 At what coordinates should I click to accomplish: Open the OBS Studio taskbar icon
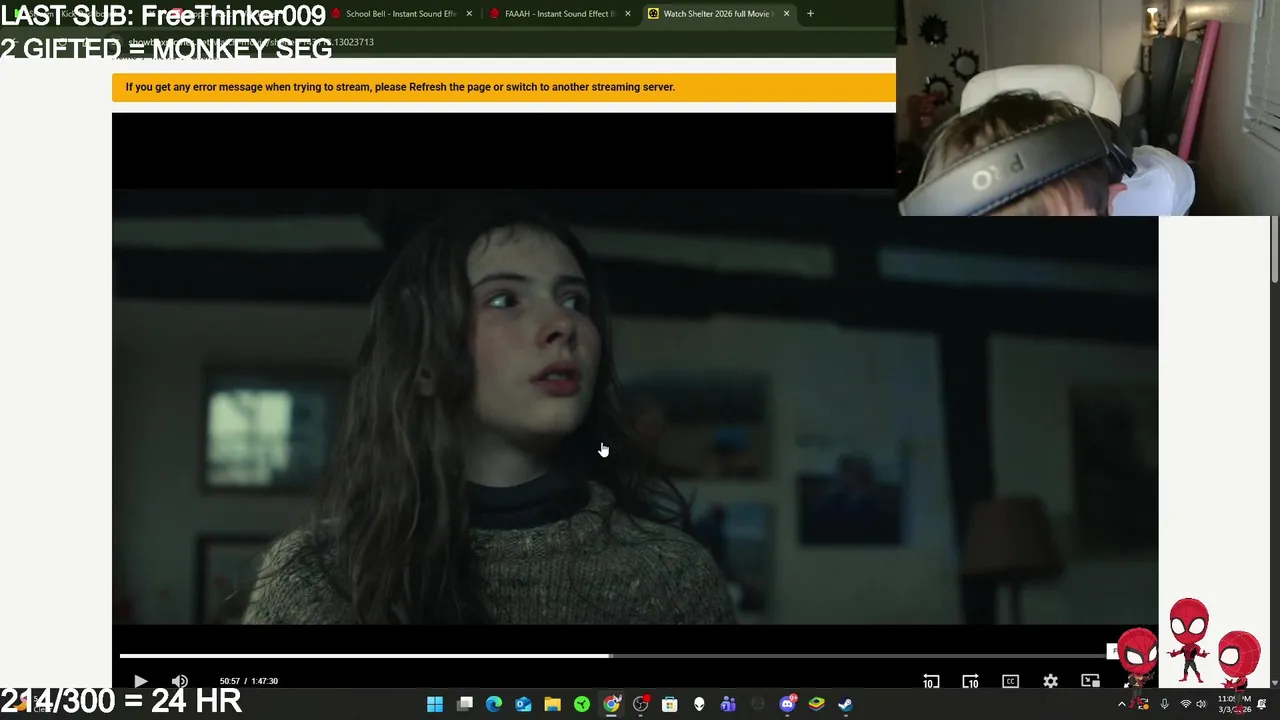641,705
